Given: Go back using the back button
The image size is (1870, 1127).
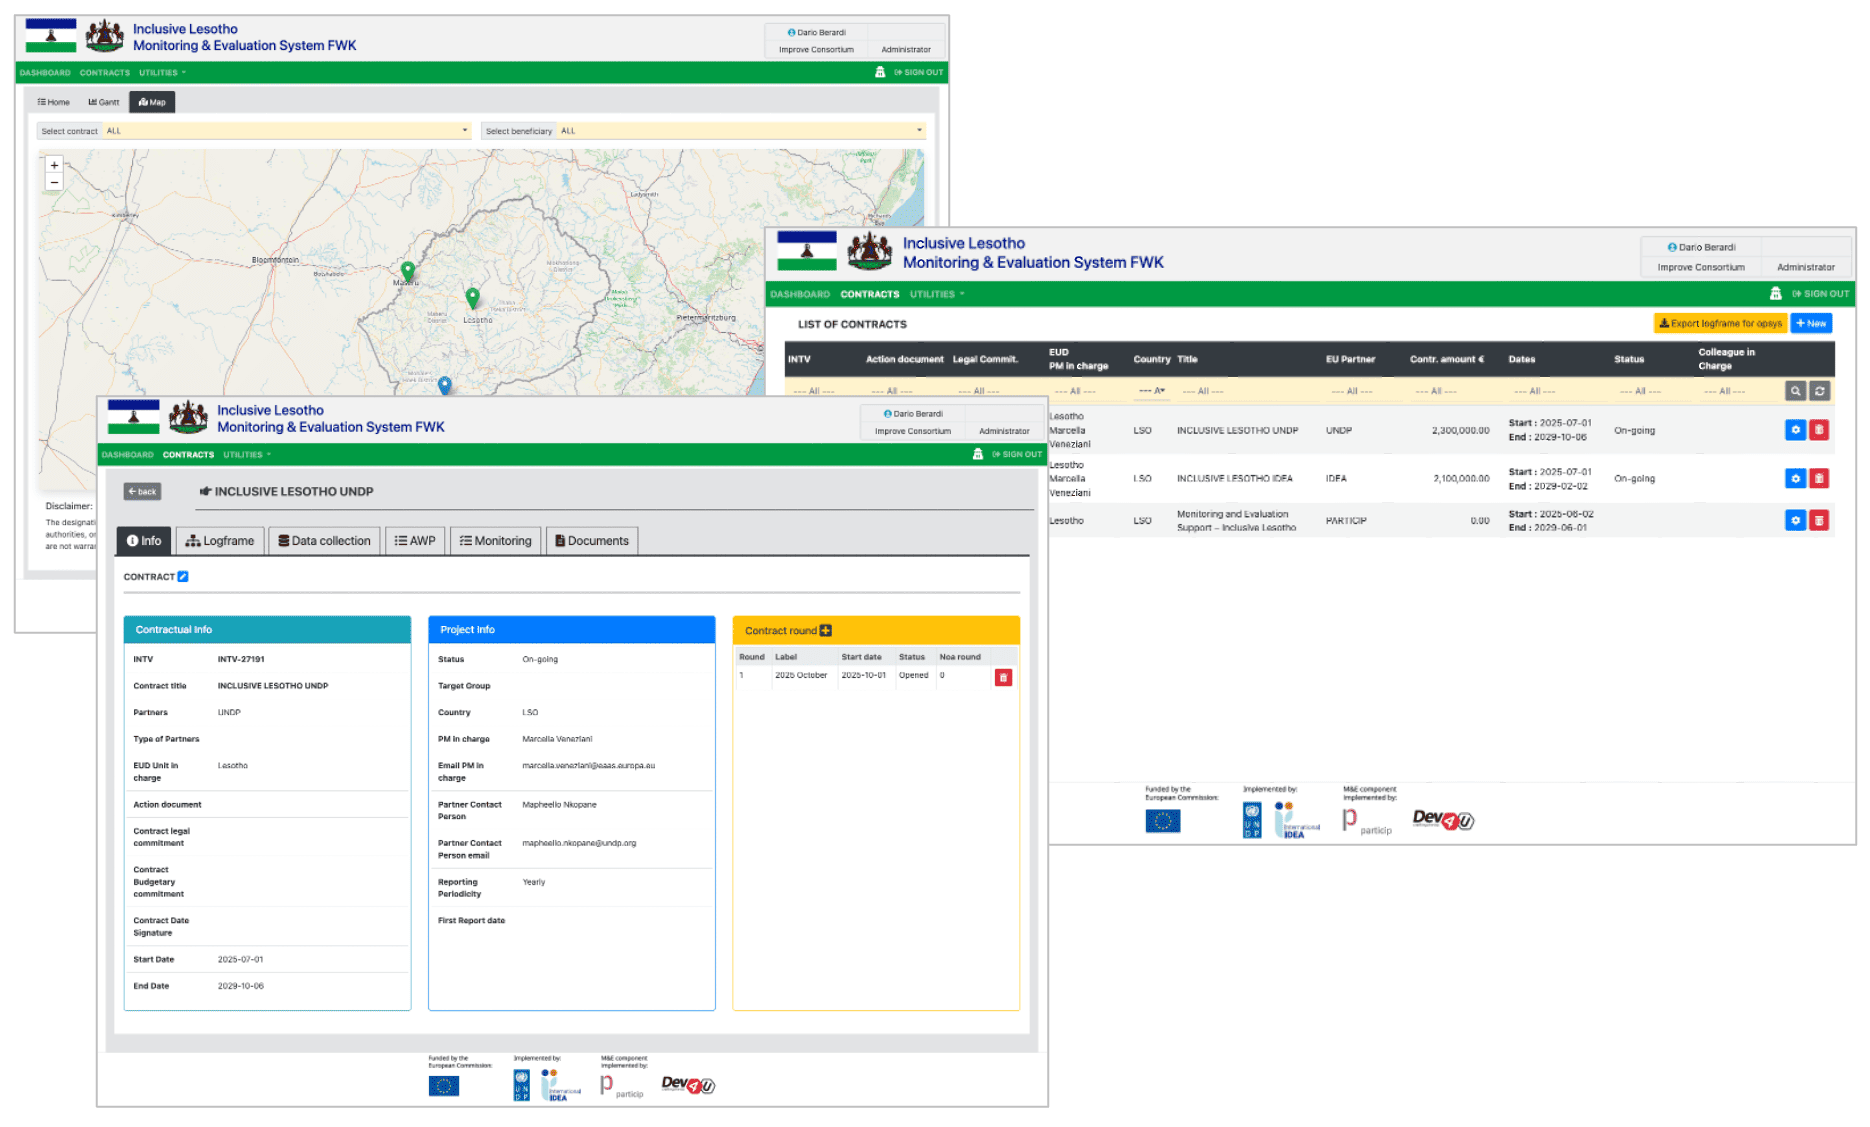Looking at the screenshot, I should (142, 491).
